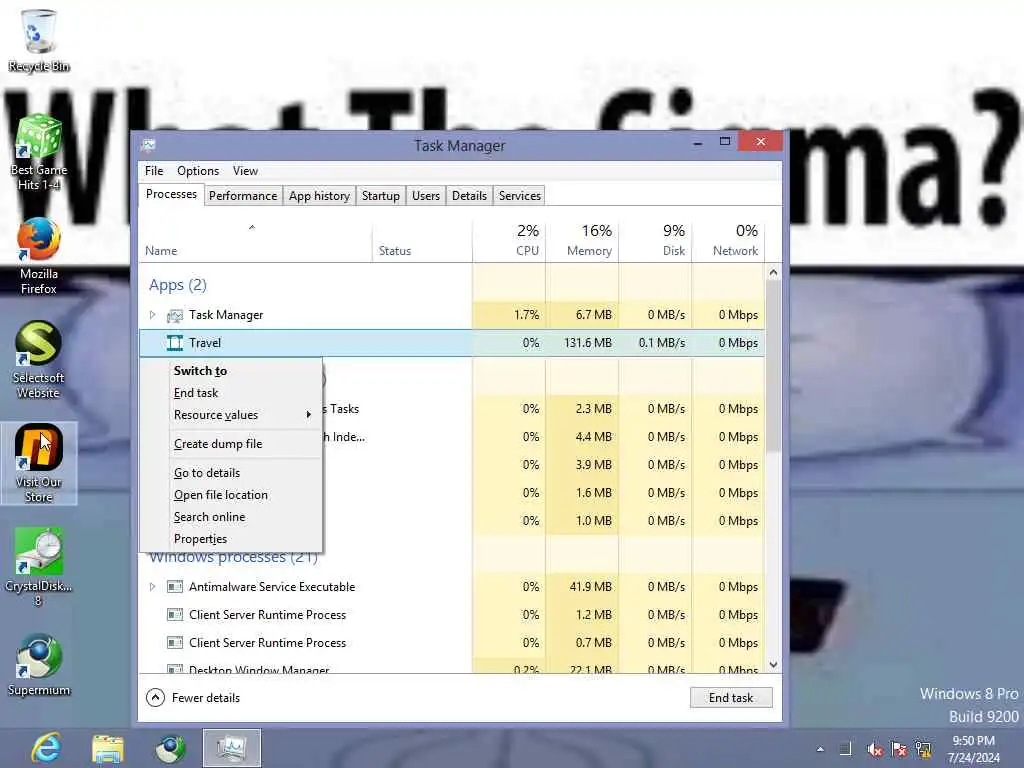Launch Mozilla Firefox from the desktop
The height and width of the screenshot is (768, 1024).
click(39, 257)
